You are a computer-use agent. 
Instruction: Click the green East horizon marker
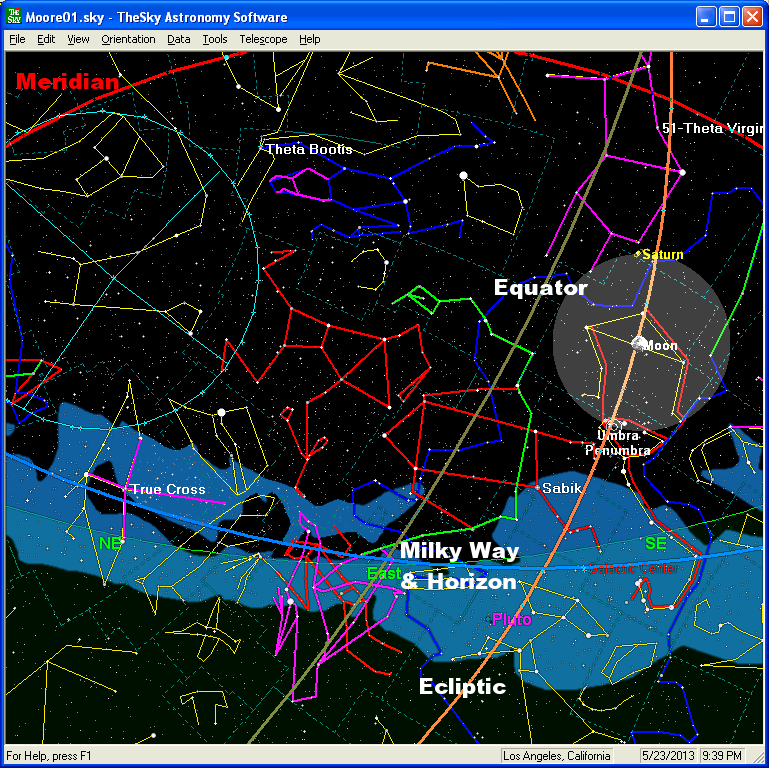383,574
